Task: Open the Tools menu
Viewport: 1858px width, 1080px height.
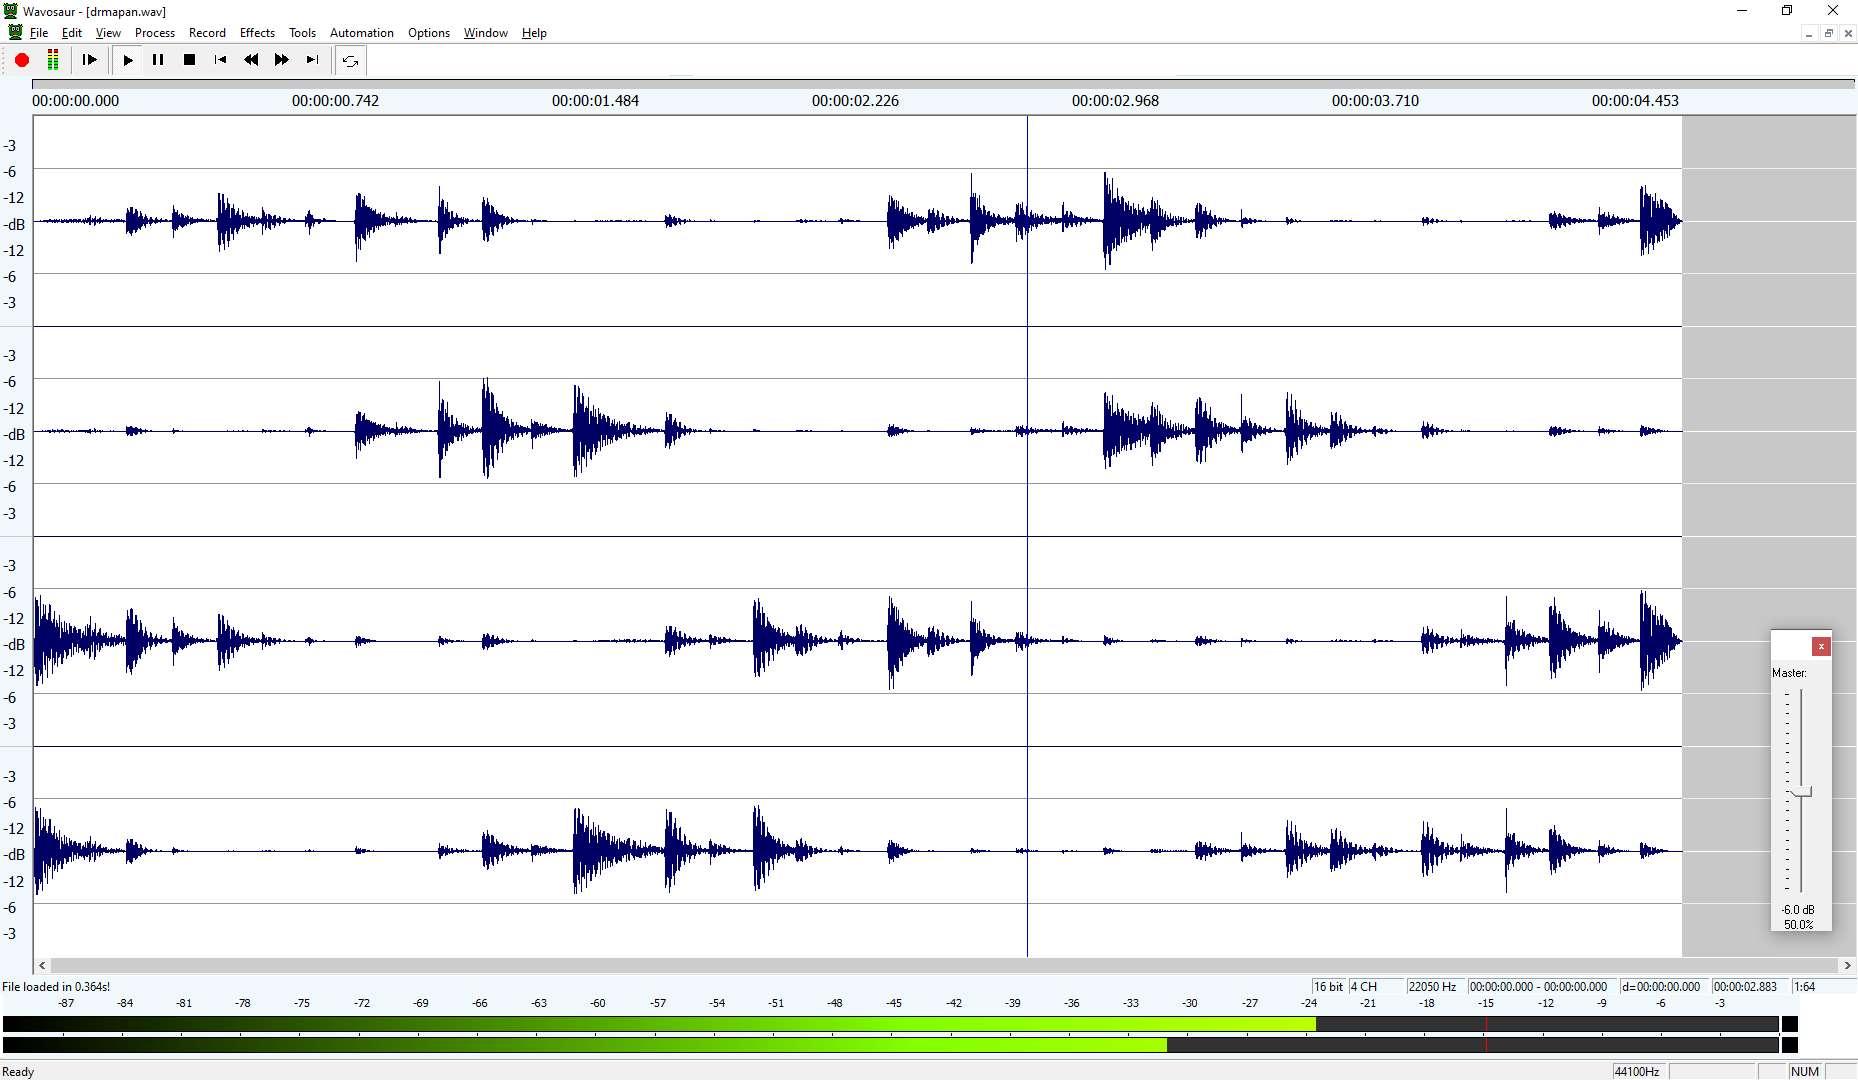Action: tap(302, 33)
